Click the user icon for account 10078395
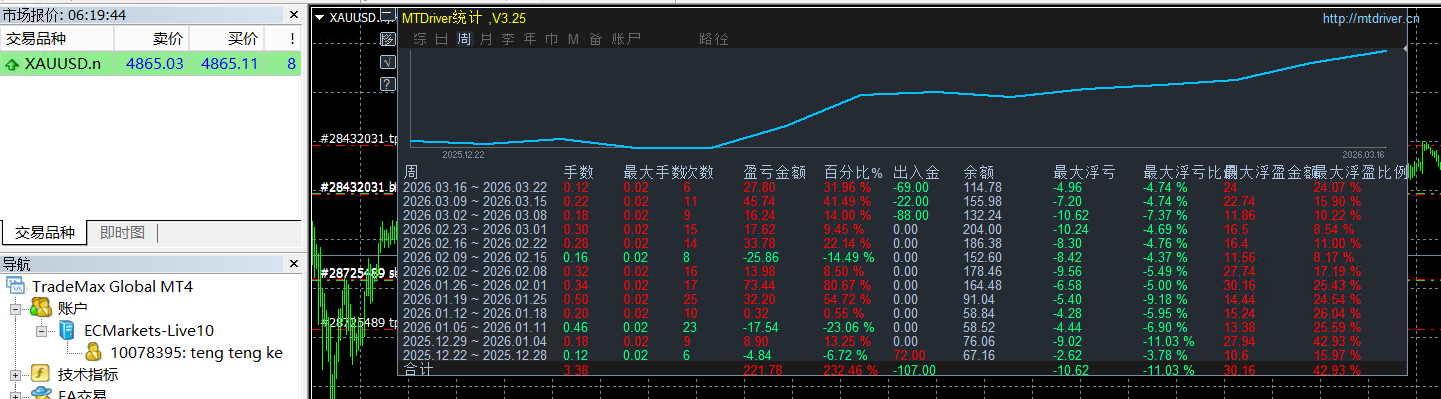Viewport: 1441px width, 399px height. [93, 352]
